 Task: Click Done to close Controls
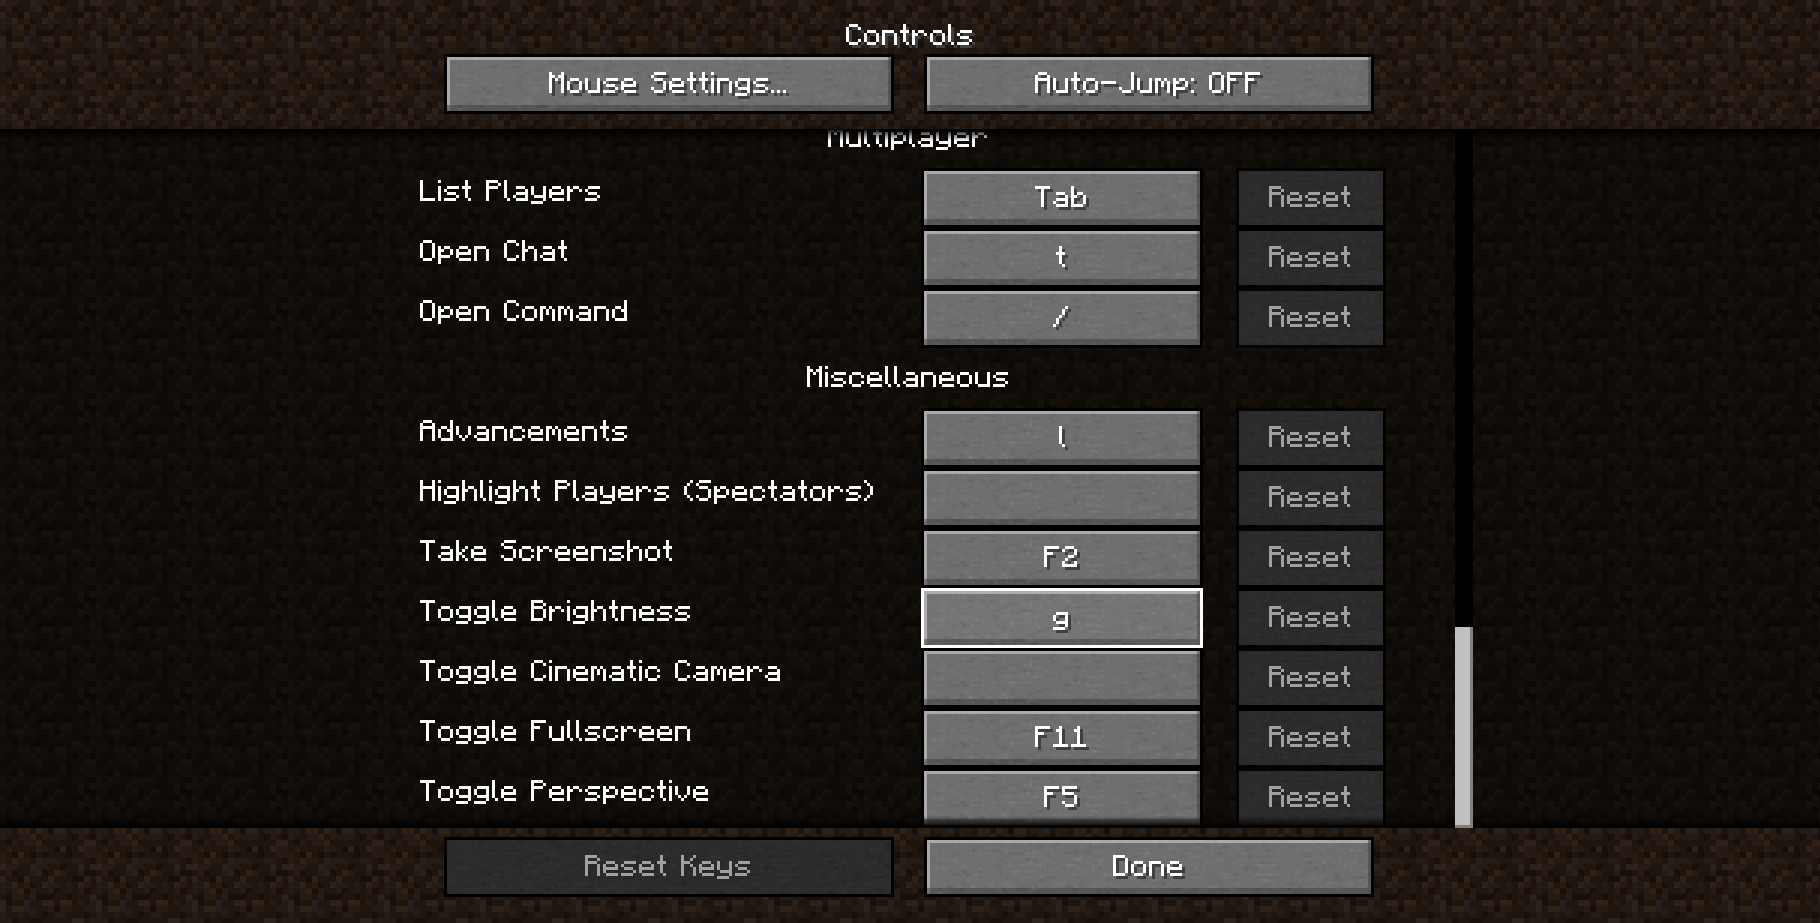[x=1148, y=866]
